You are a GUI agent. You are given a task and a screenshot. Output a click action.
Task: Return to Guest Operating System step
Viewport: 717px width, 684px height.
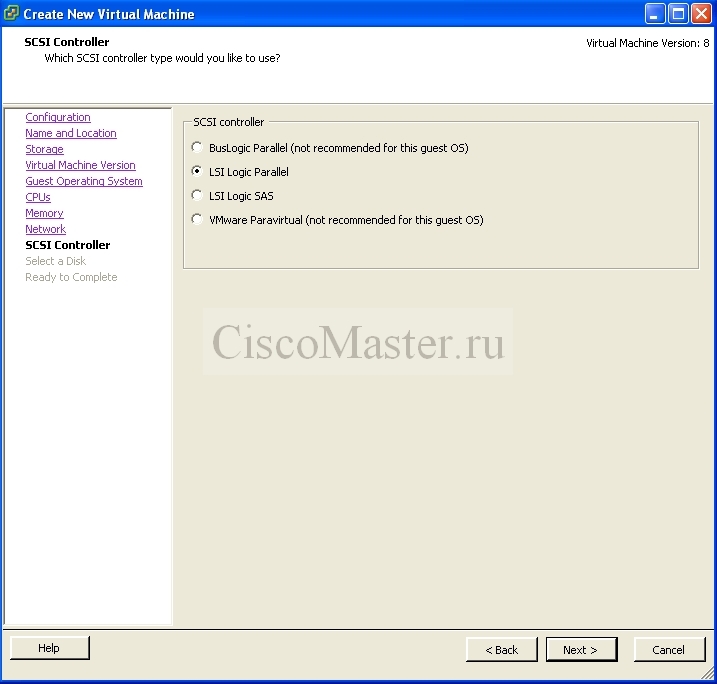pos(84,181)
